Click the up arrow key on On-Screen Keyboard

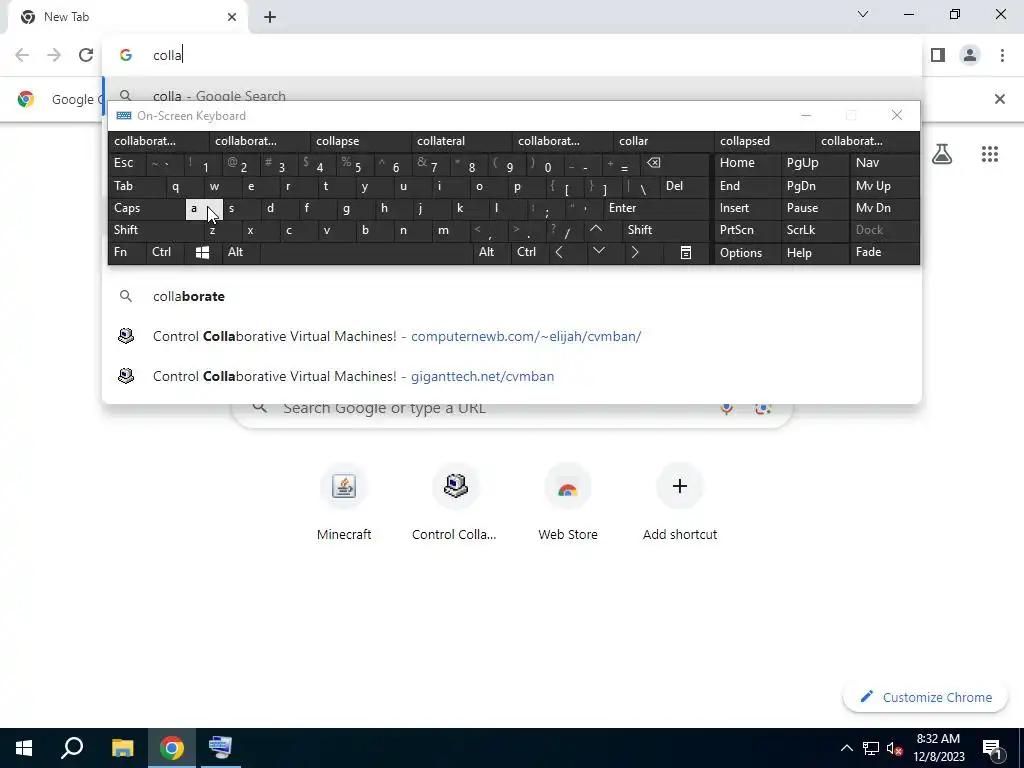596,229
